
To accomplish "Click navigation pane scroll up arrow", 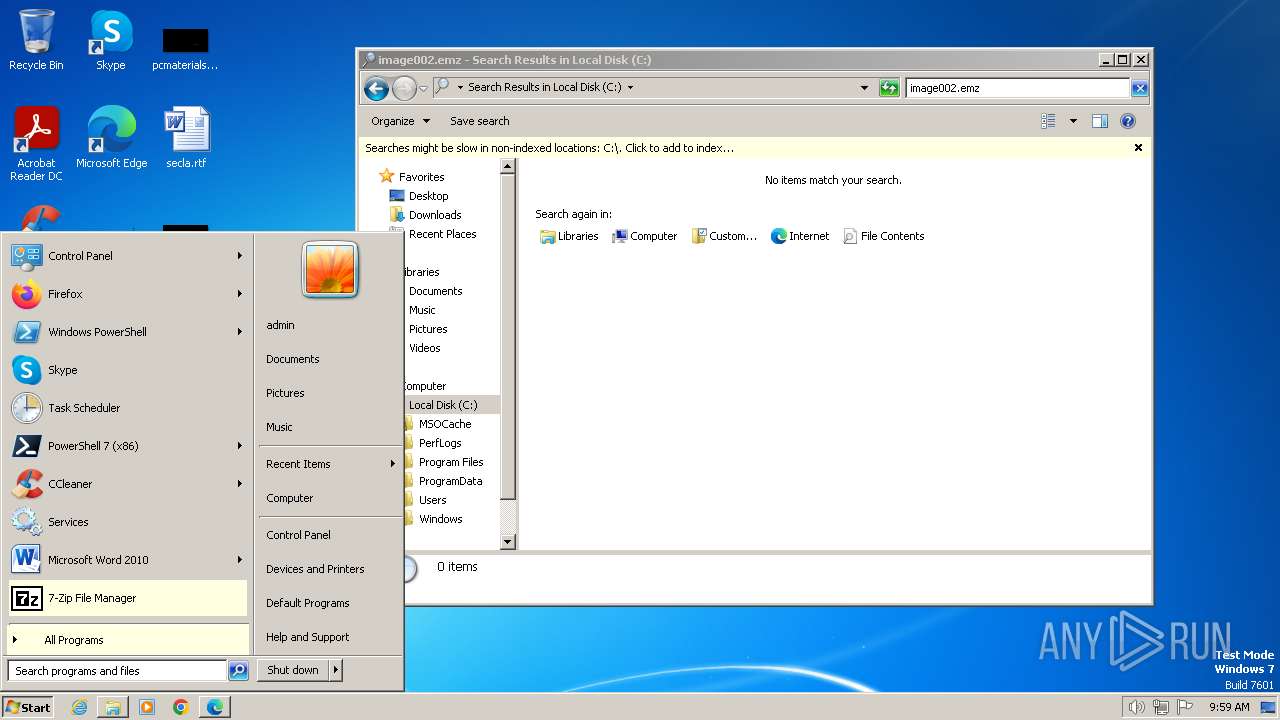I will pyautogui.click(x=507, y=166).
